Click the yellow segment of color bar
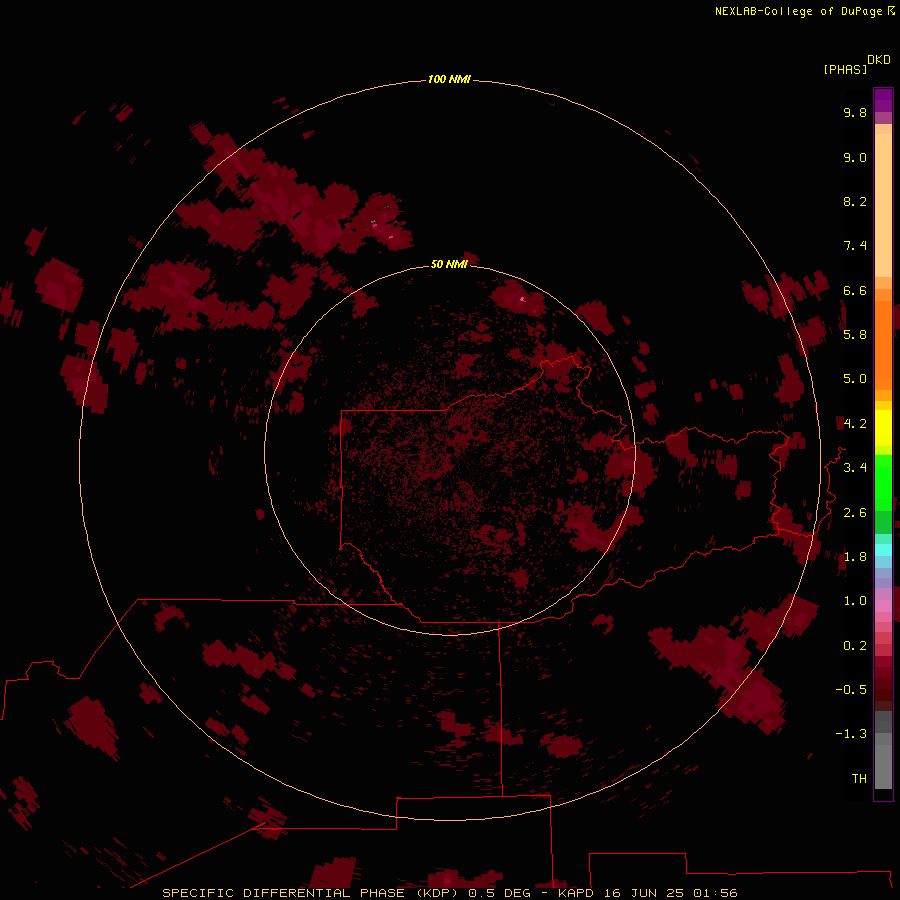The image size is (900, 900). coord(883,428)
